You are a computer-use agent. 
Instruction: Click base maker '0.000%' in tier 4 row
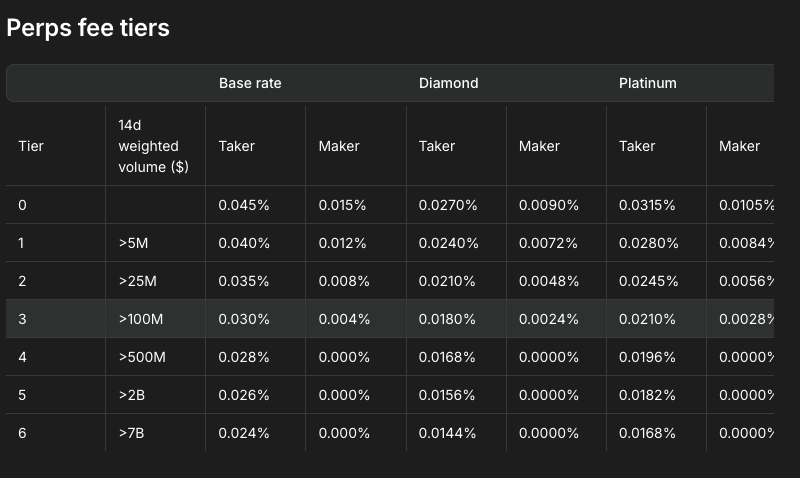pyautogui.click(x=344, y=357)
